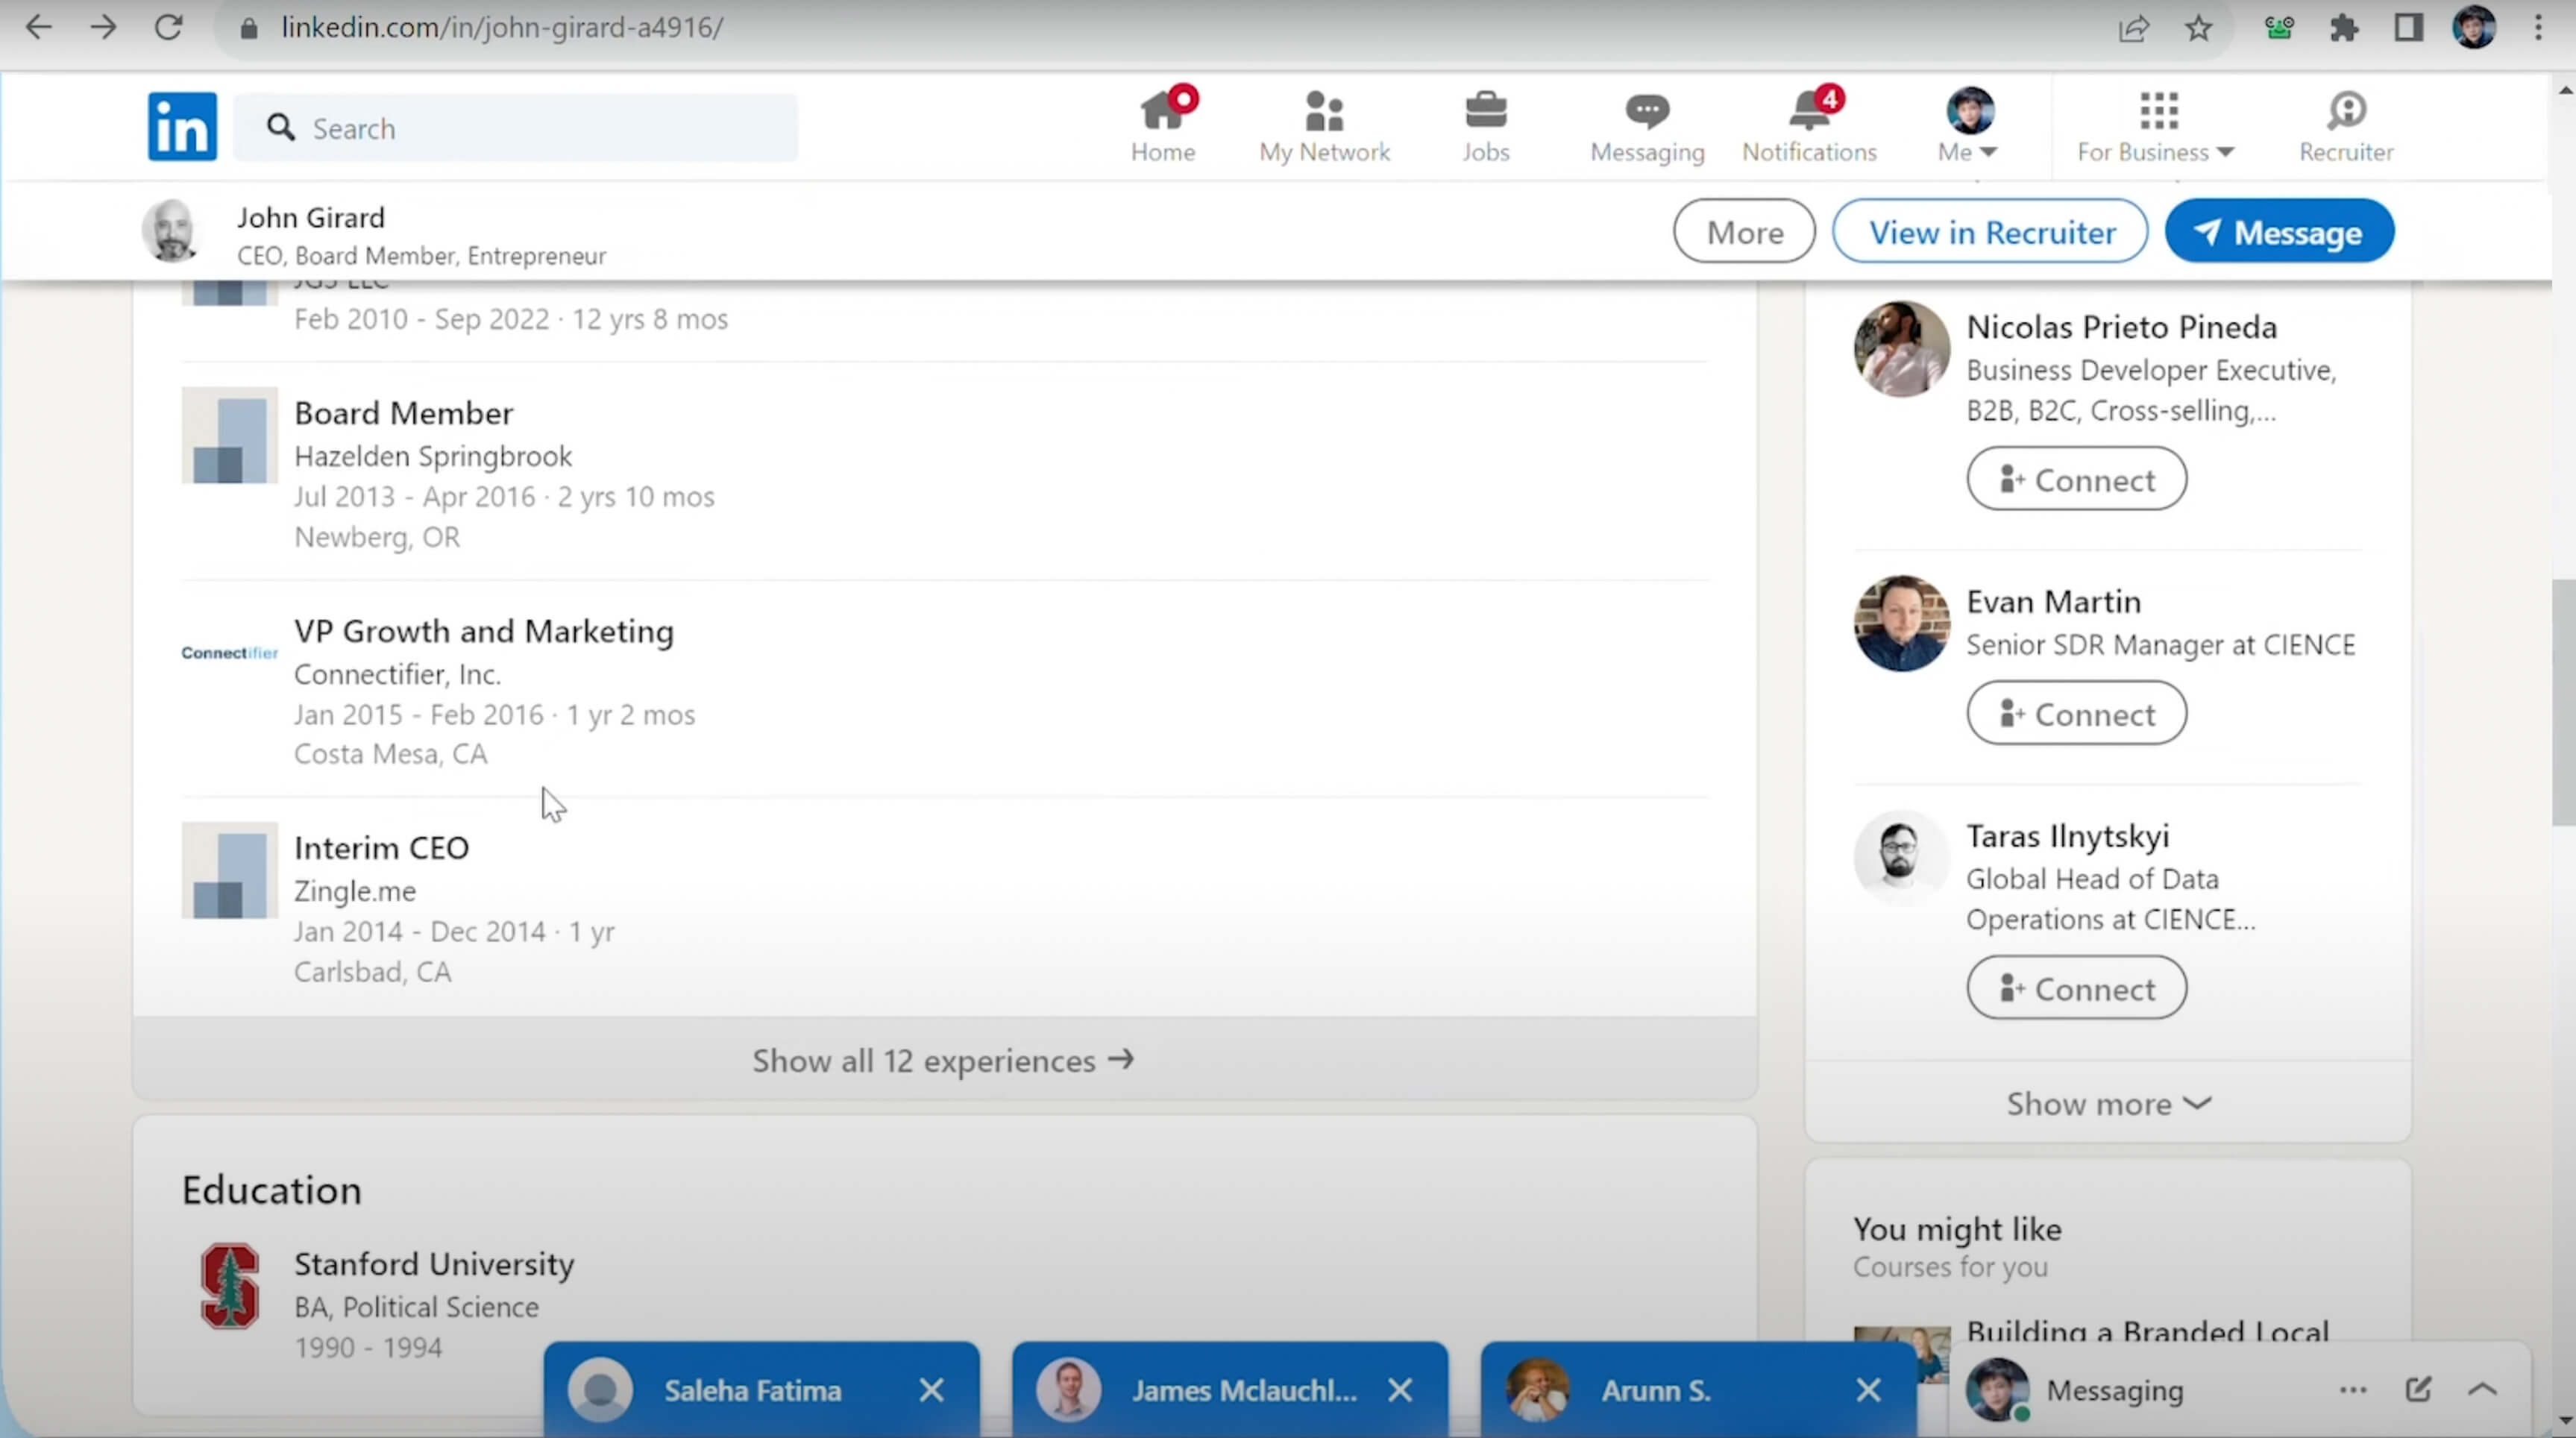Click View in Recruiter button
The width and height of the screenshot is (2576, 1438).
coord(1990,232)
